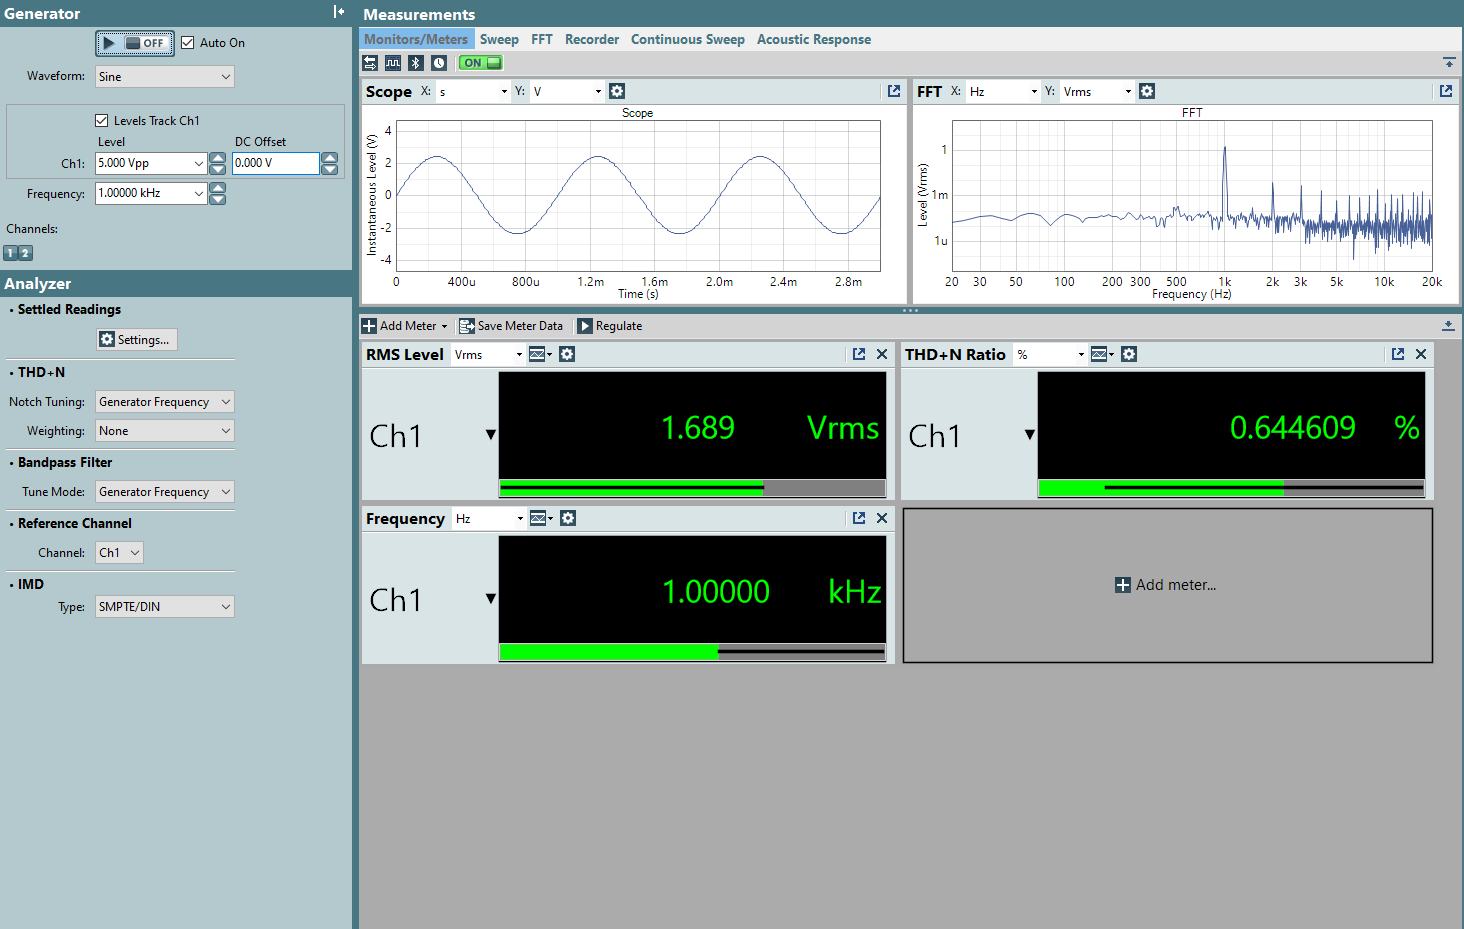
Task: Click the Regulate button
Action: point(610,326)
